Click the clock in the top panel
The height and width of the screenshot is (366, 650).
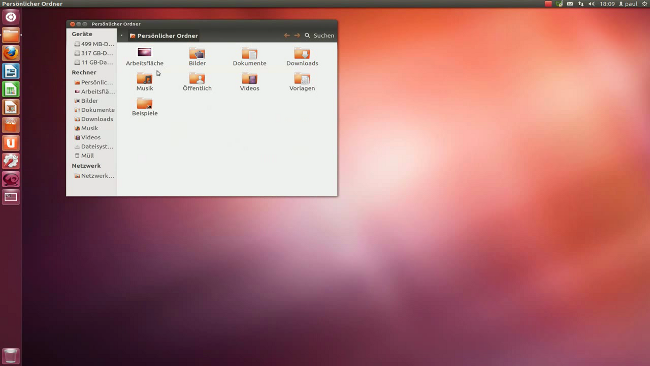click(x=607, y=4)
